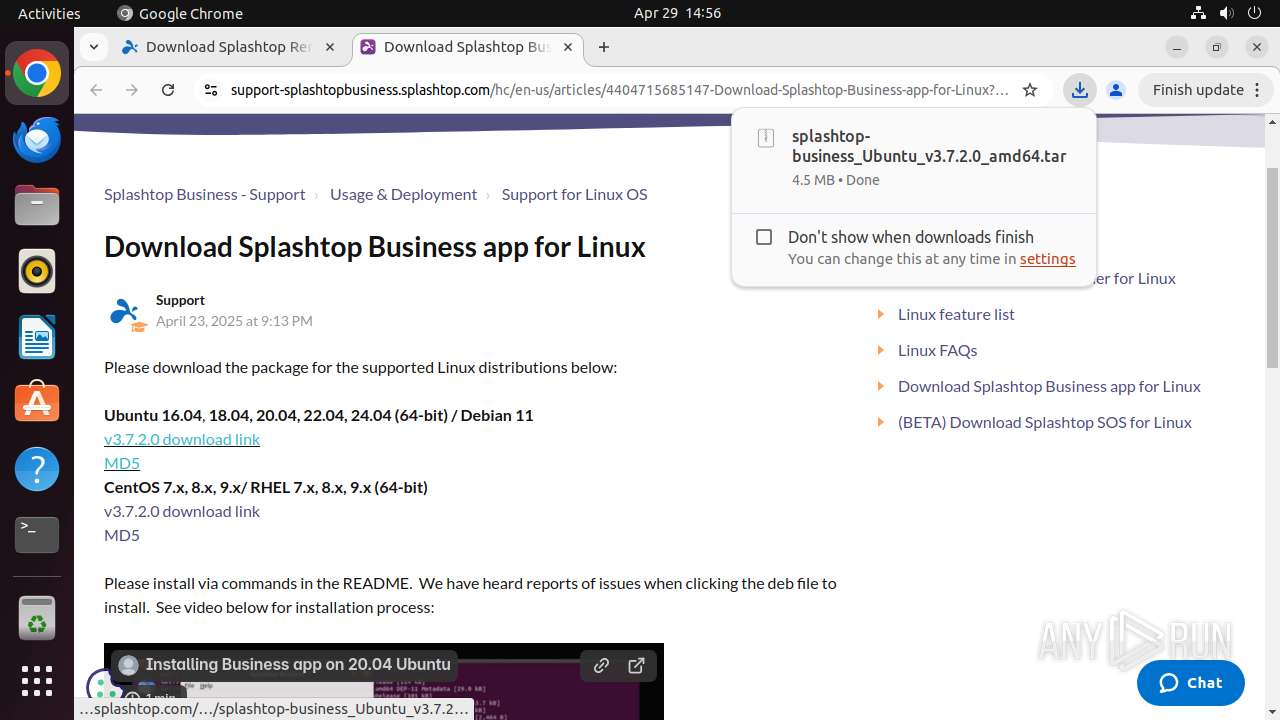The image size is (1280, 720).
Task: Open a new tab with plus button
Action: point(604,47)
